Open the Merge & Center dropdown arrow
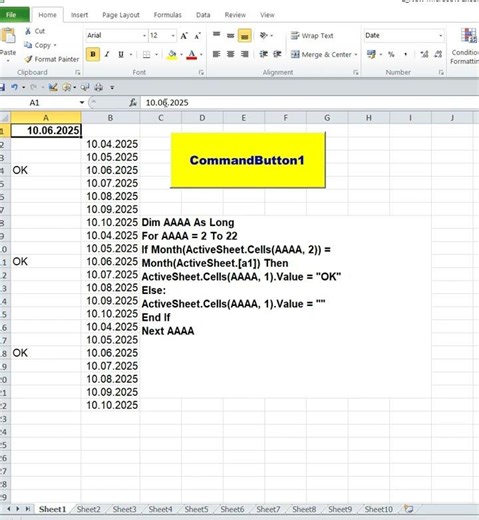Viewport: 479px width, 520px height. tap(356, 54)
